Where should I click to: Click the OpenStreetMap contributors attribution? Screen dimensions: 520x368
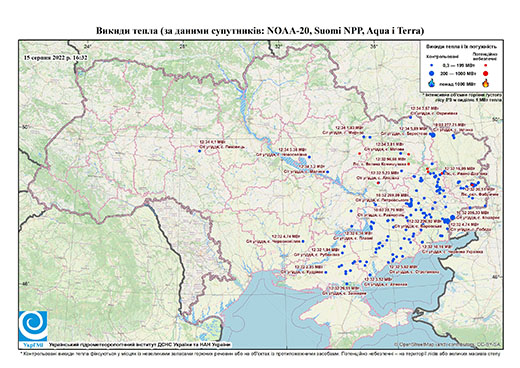(448, 344)
